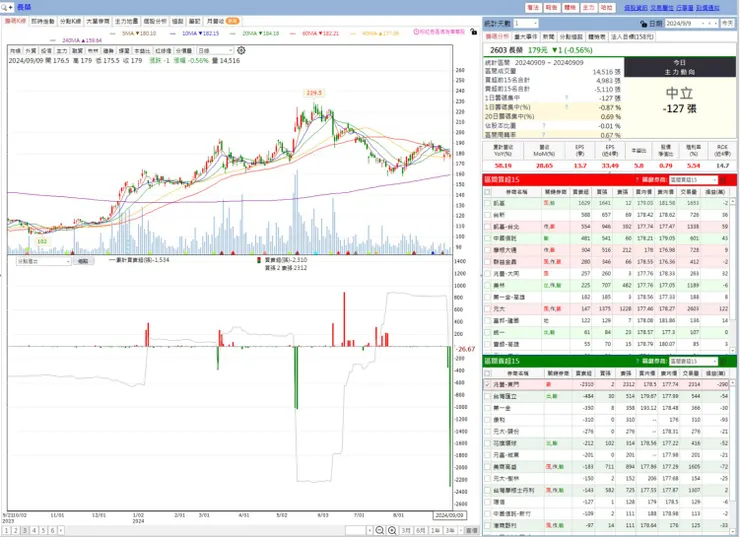The width and height of the screenshot is (740, 537).
Task: Switch to the 個股分析 tab
Action: [x=155, y=21]
